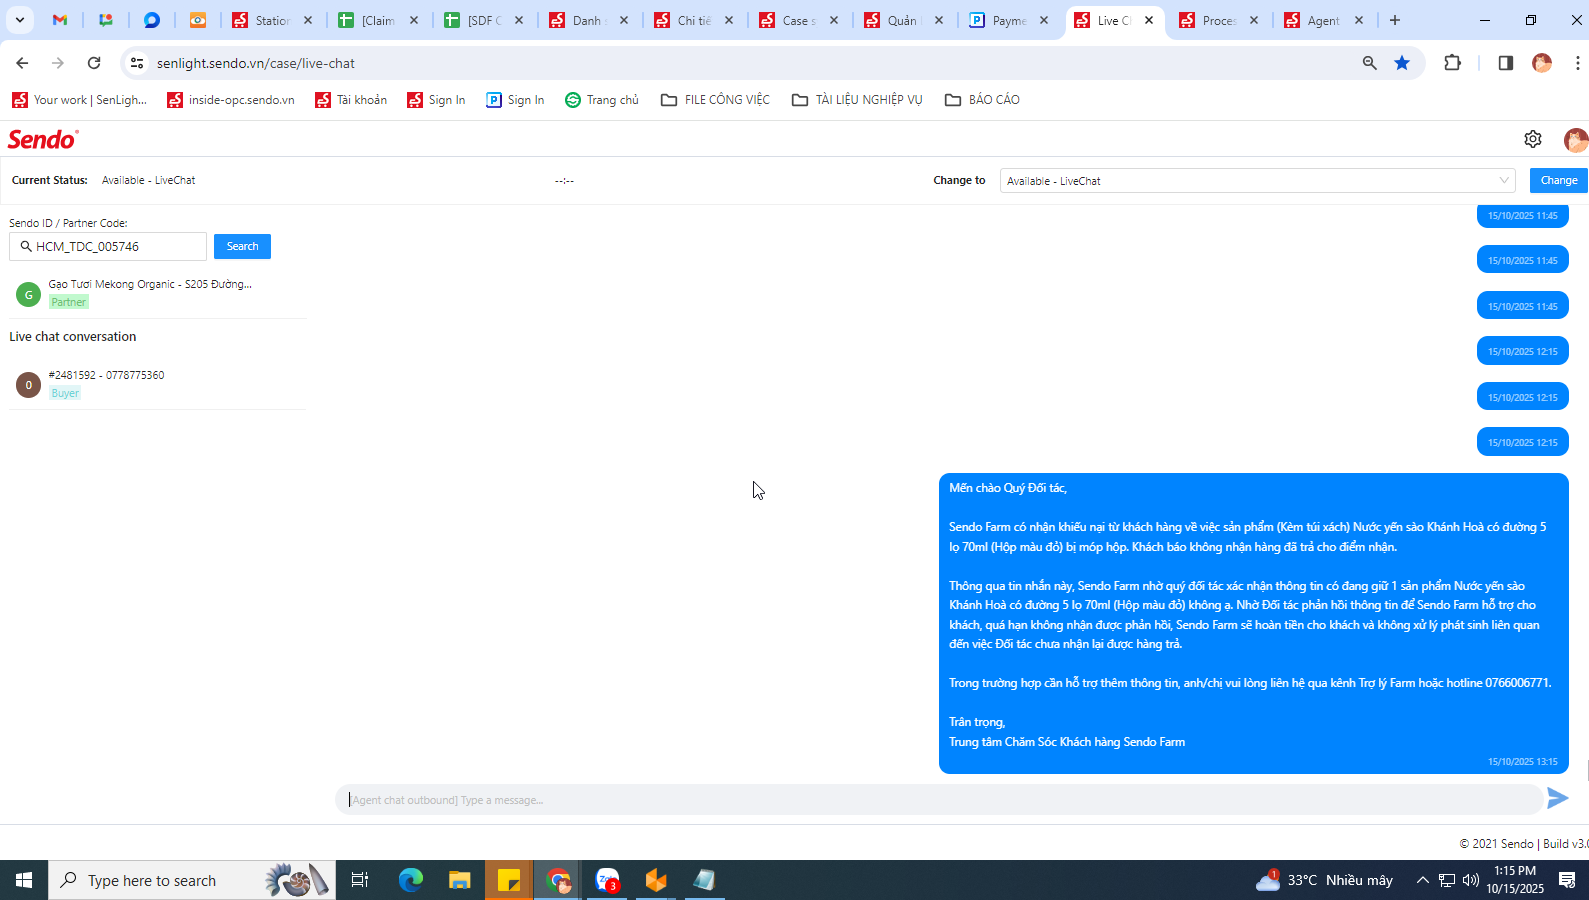Screen dimensions: 1589x900
Task: Show hidden system tray icons
Action: [1422, 880]
